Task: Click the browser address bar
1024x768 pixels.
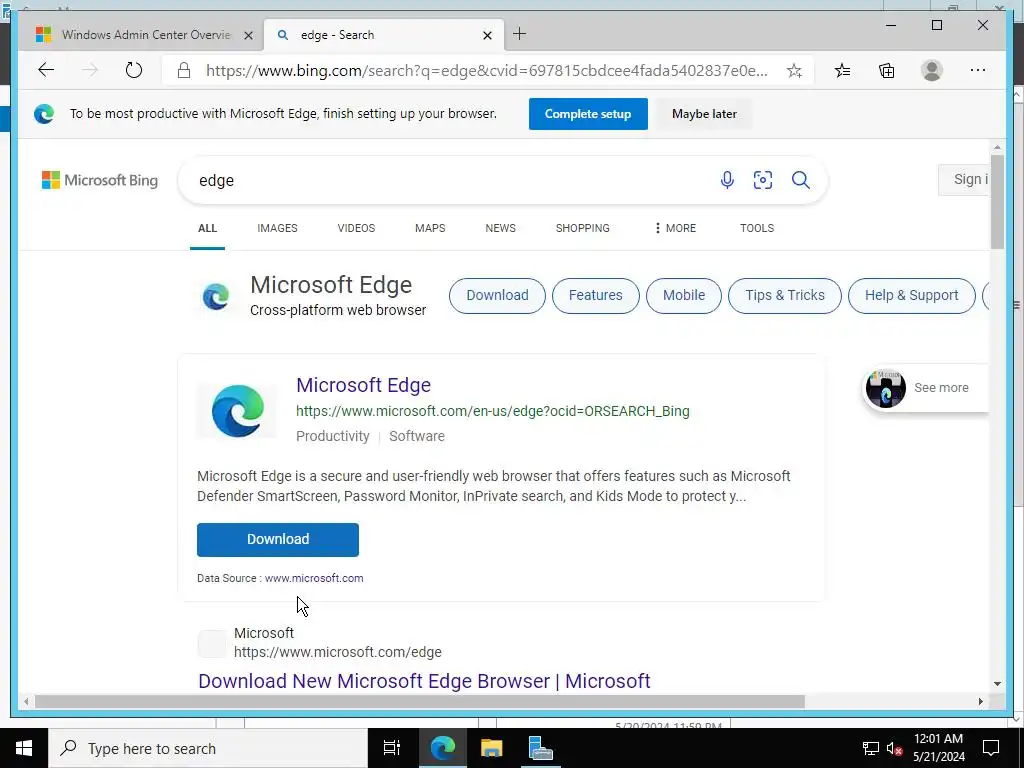Action: pos(487,71)
